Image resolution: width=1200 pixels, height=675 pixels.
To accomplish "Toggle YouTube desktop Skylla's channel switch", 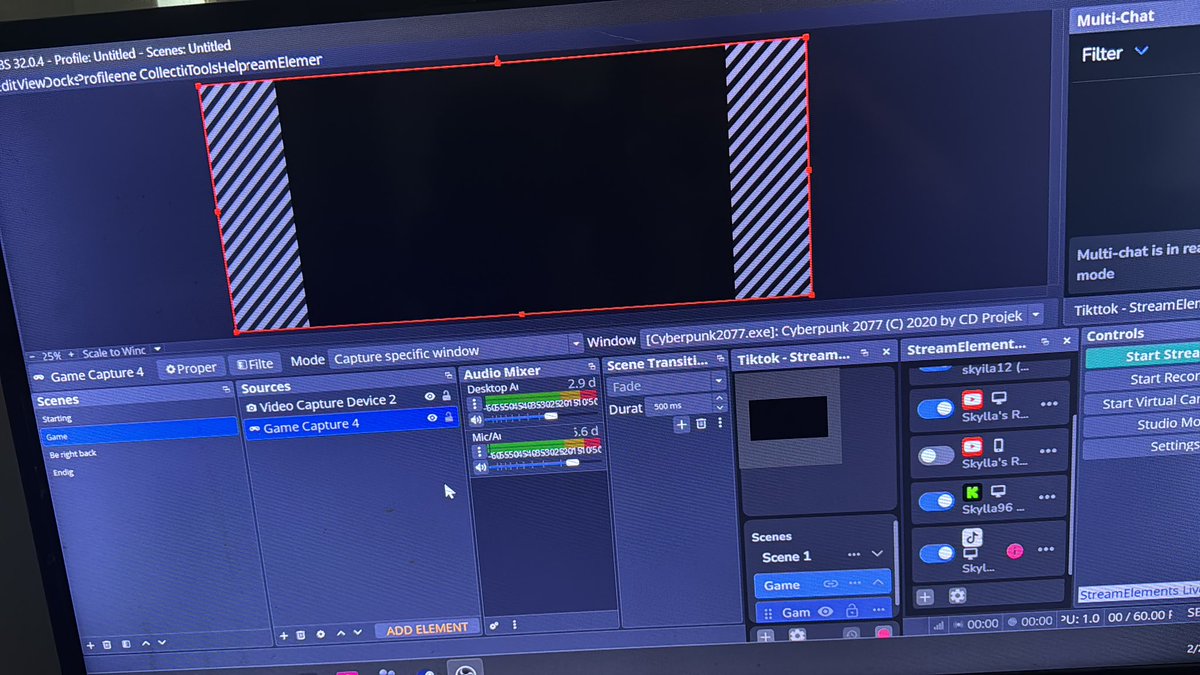I will 936,408.
